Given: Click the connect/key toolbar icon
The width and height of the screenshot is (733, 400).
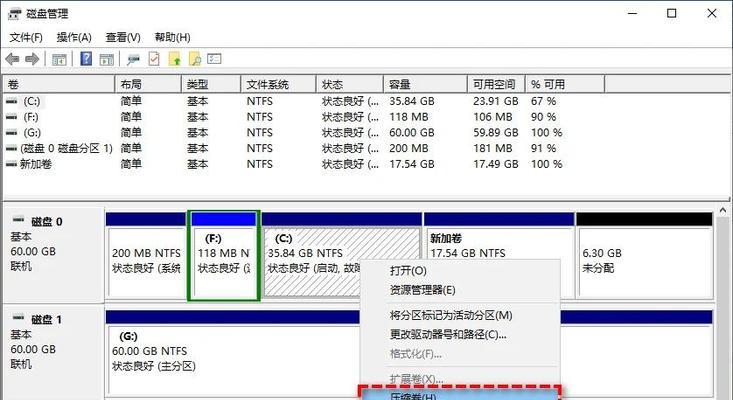Looking at the screenshot, I should tap(134, 59).
